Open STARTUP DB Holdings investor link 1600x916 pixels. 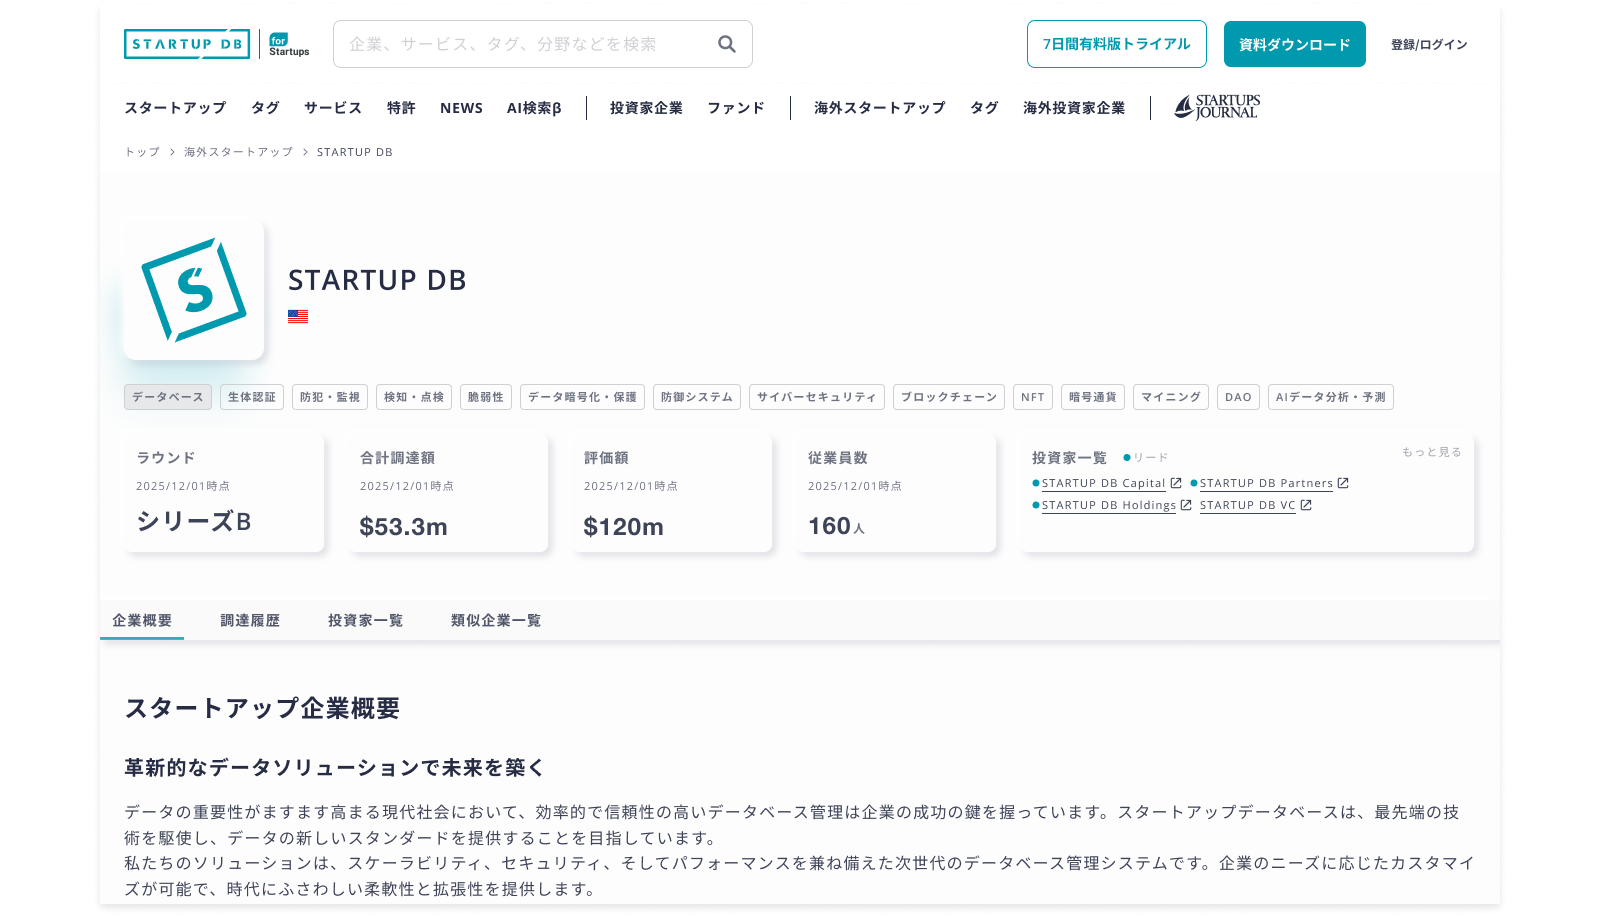(x=1109, y=505)
